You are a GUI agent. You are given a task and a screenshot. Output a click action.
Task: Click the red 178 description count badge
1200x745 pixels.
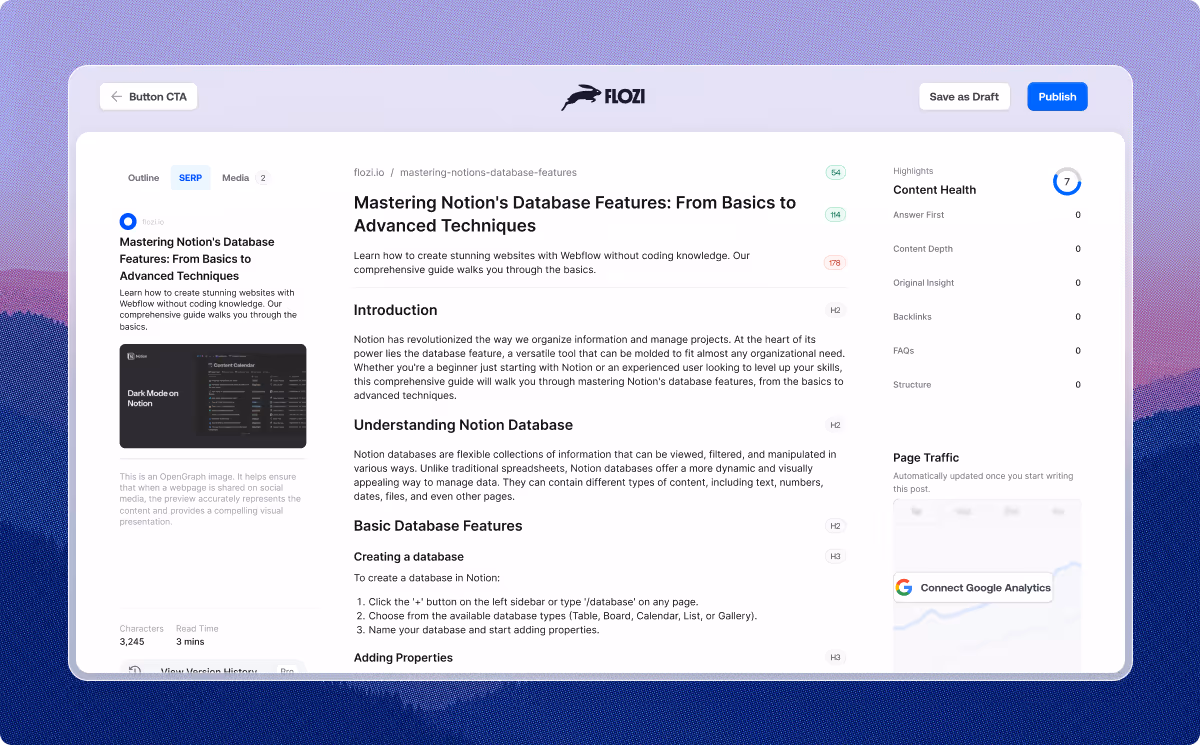pyautogui.click(x=835, y=263)
